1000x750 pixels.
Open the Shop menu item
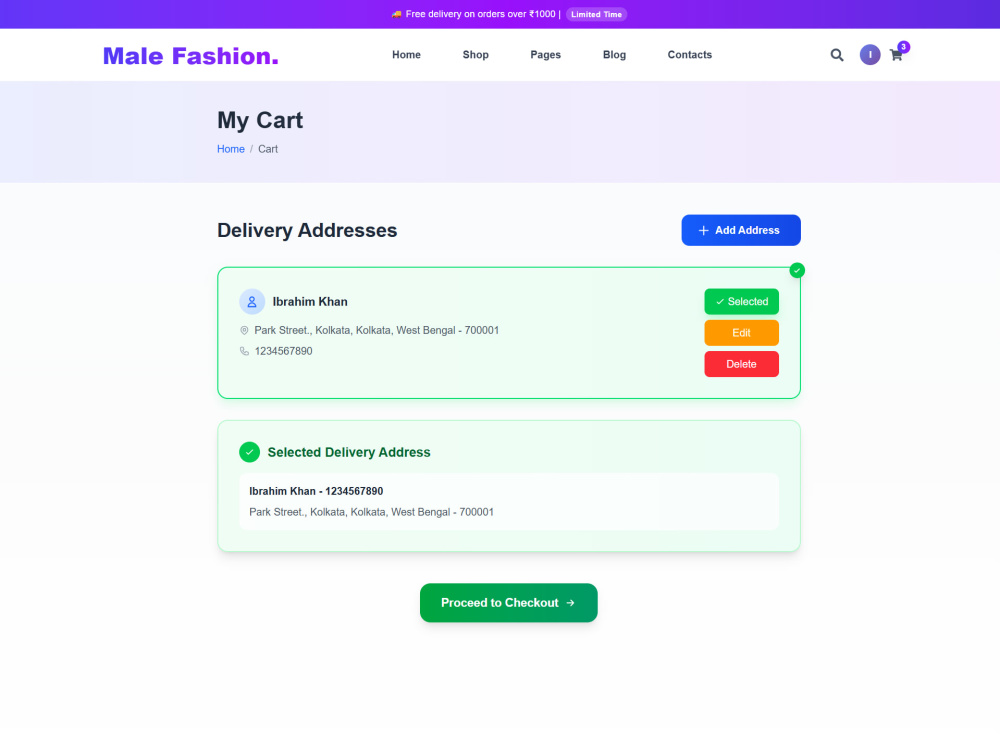point(476,55)
